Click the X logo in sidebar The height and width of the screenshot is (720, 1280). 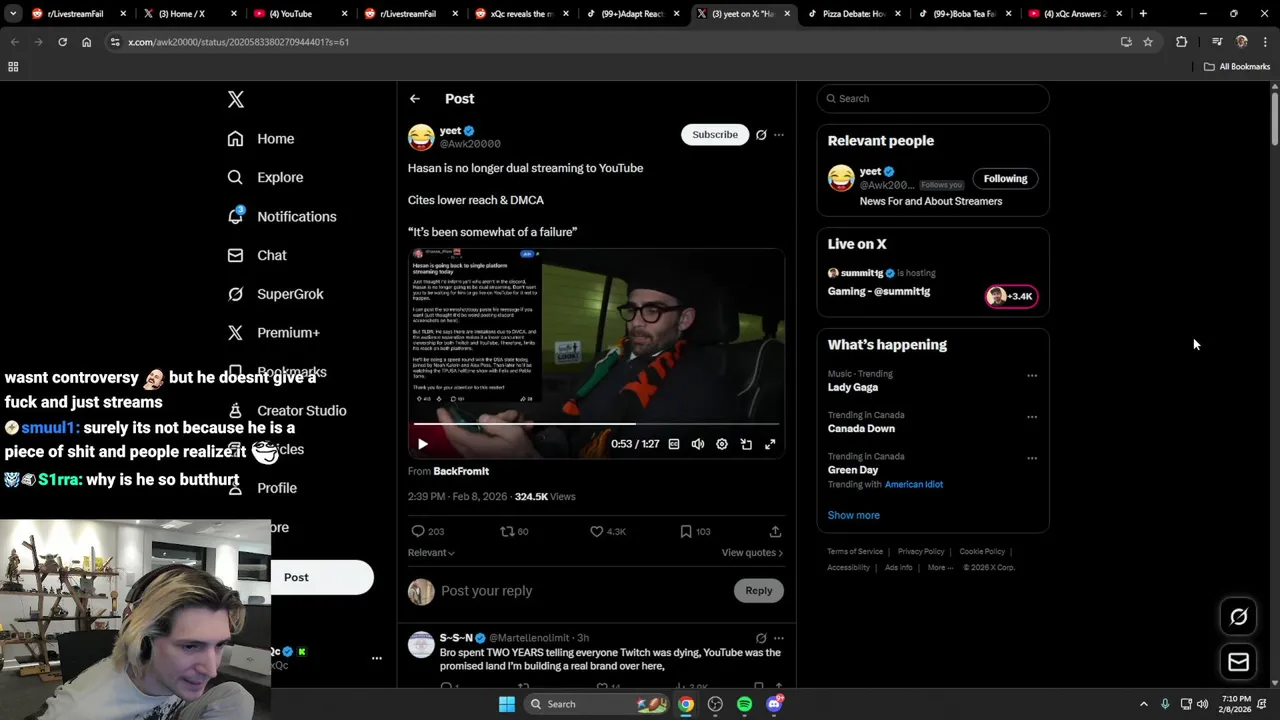point(236,99)
